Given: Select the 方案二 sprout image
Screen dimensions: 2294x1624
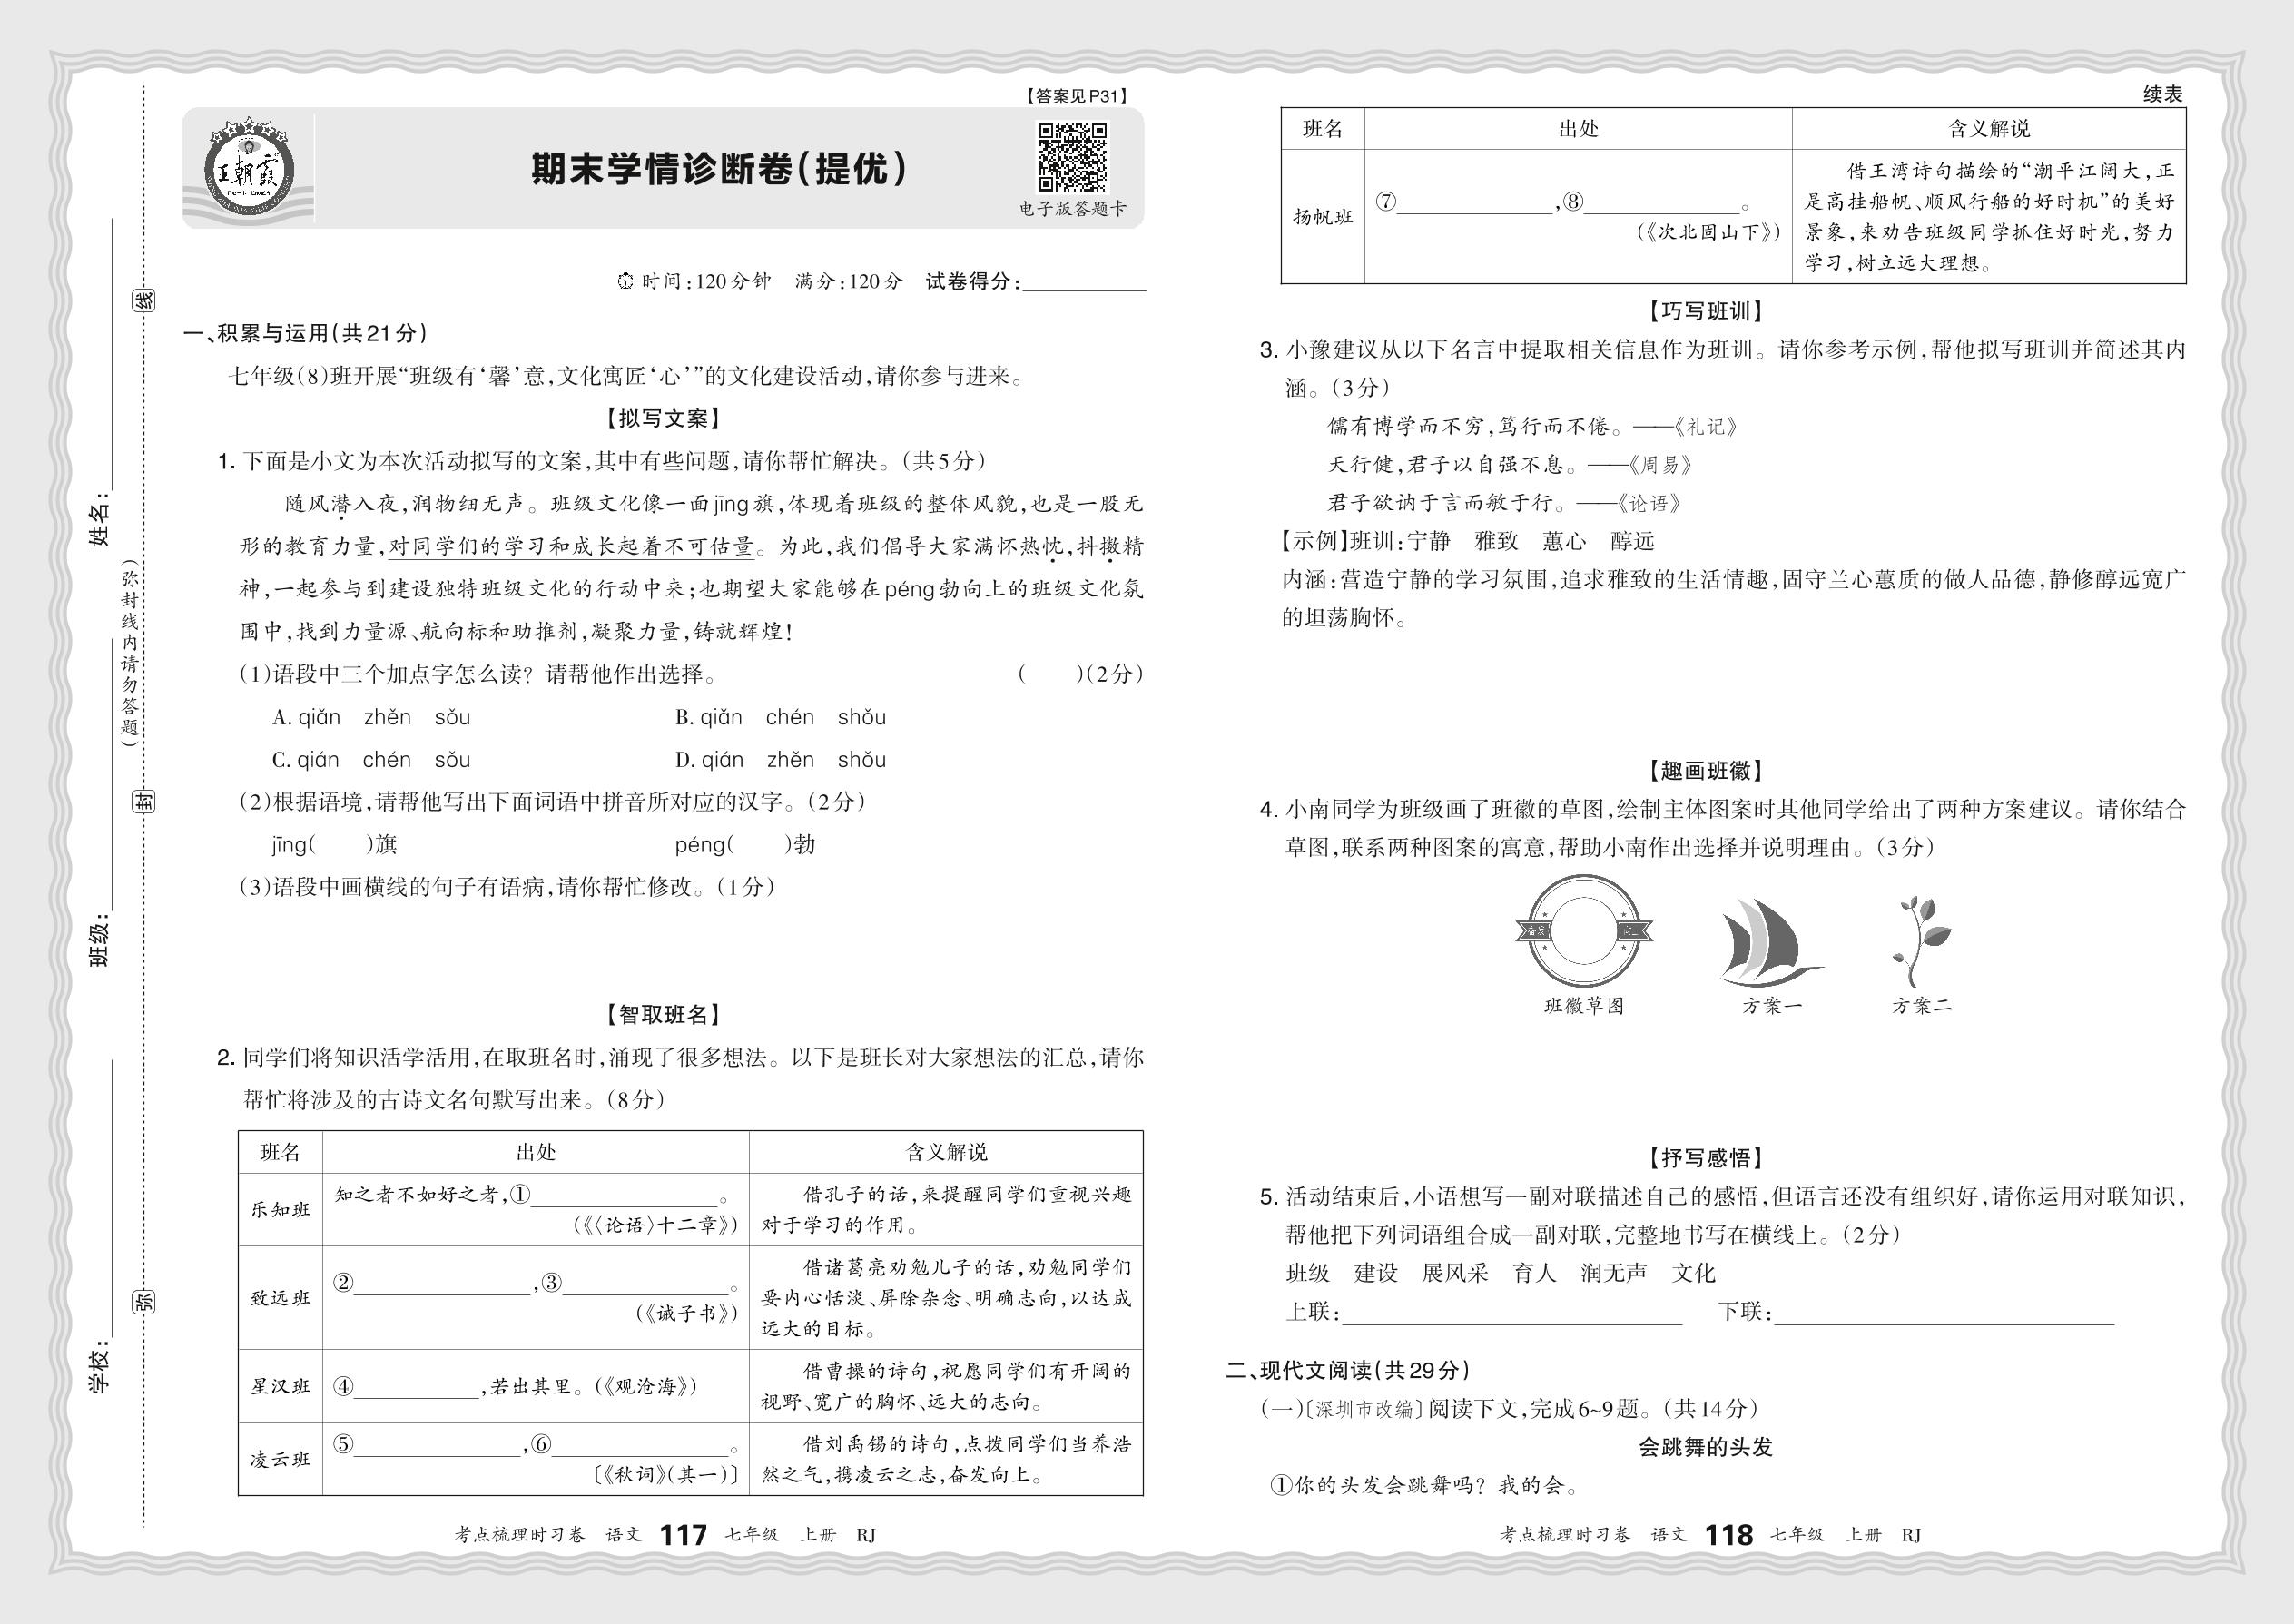Looking at the screenshot, I should 1920,941.
